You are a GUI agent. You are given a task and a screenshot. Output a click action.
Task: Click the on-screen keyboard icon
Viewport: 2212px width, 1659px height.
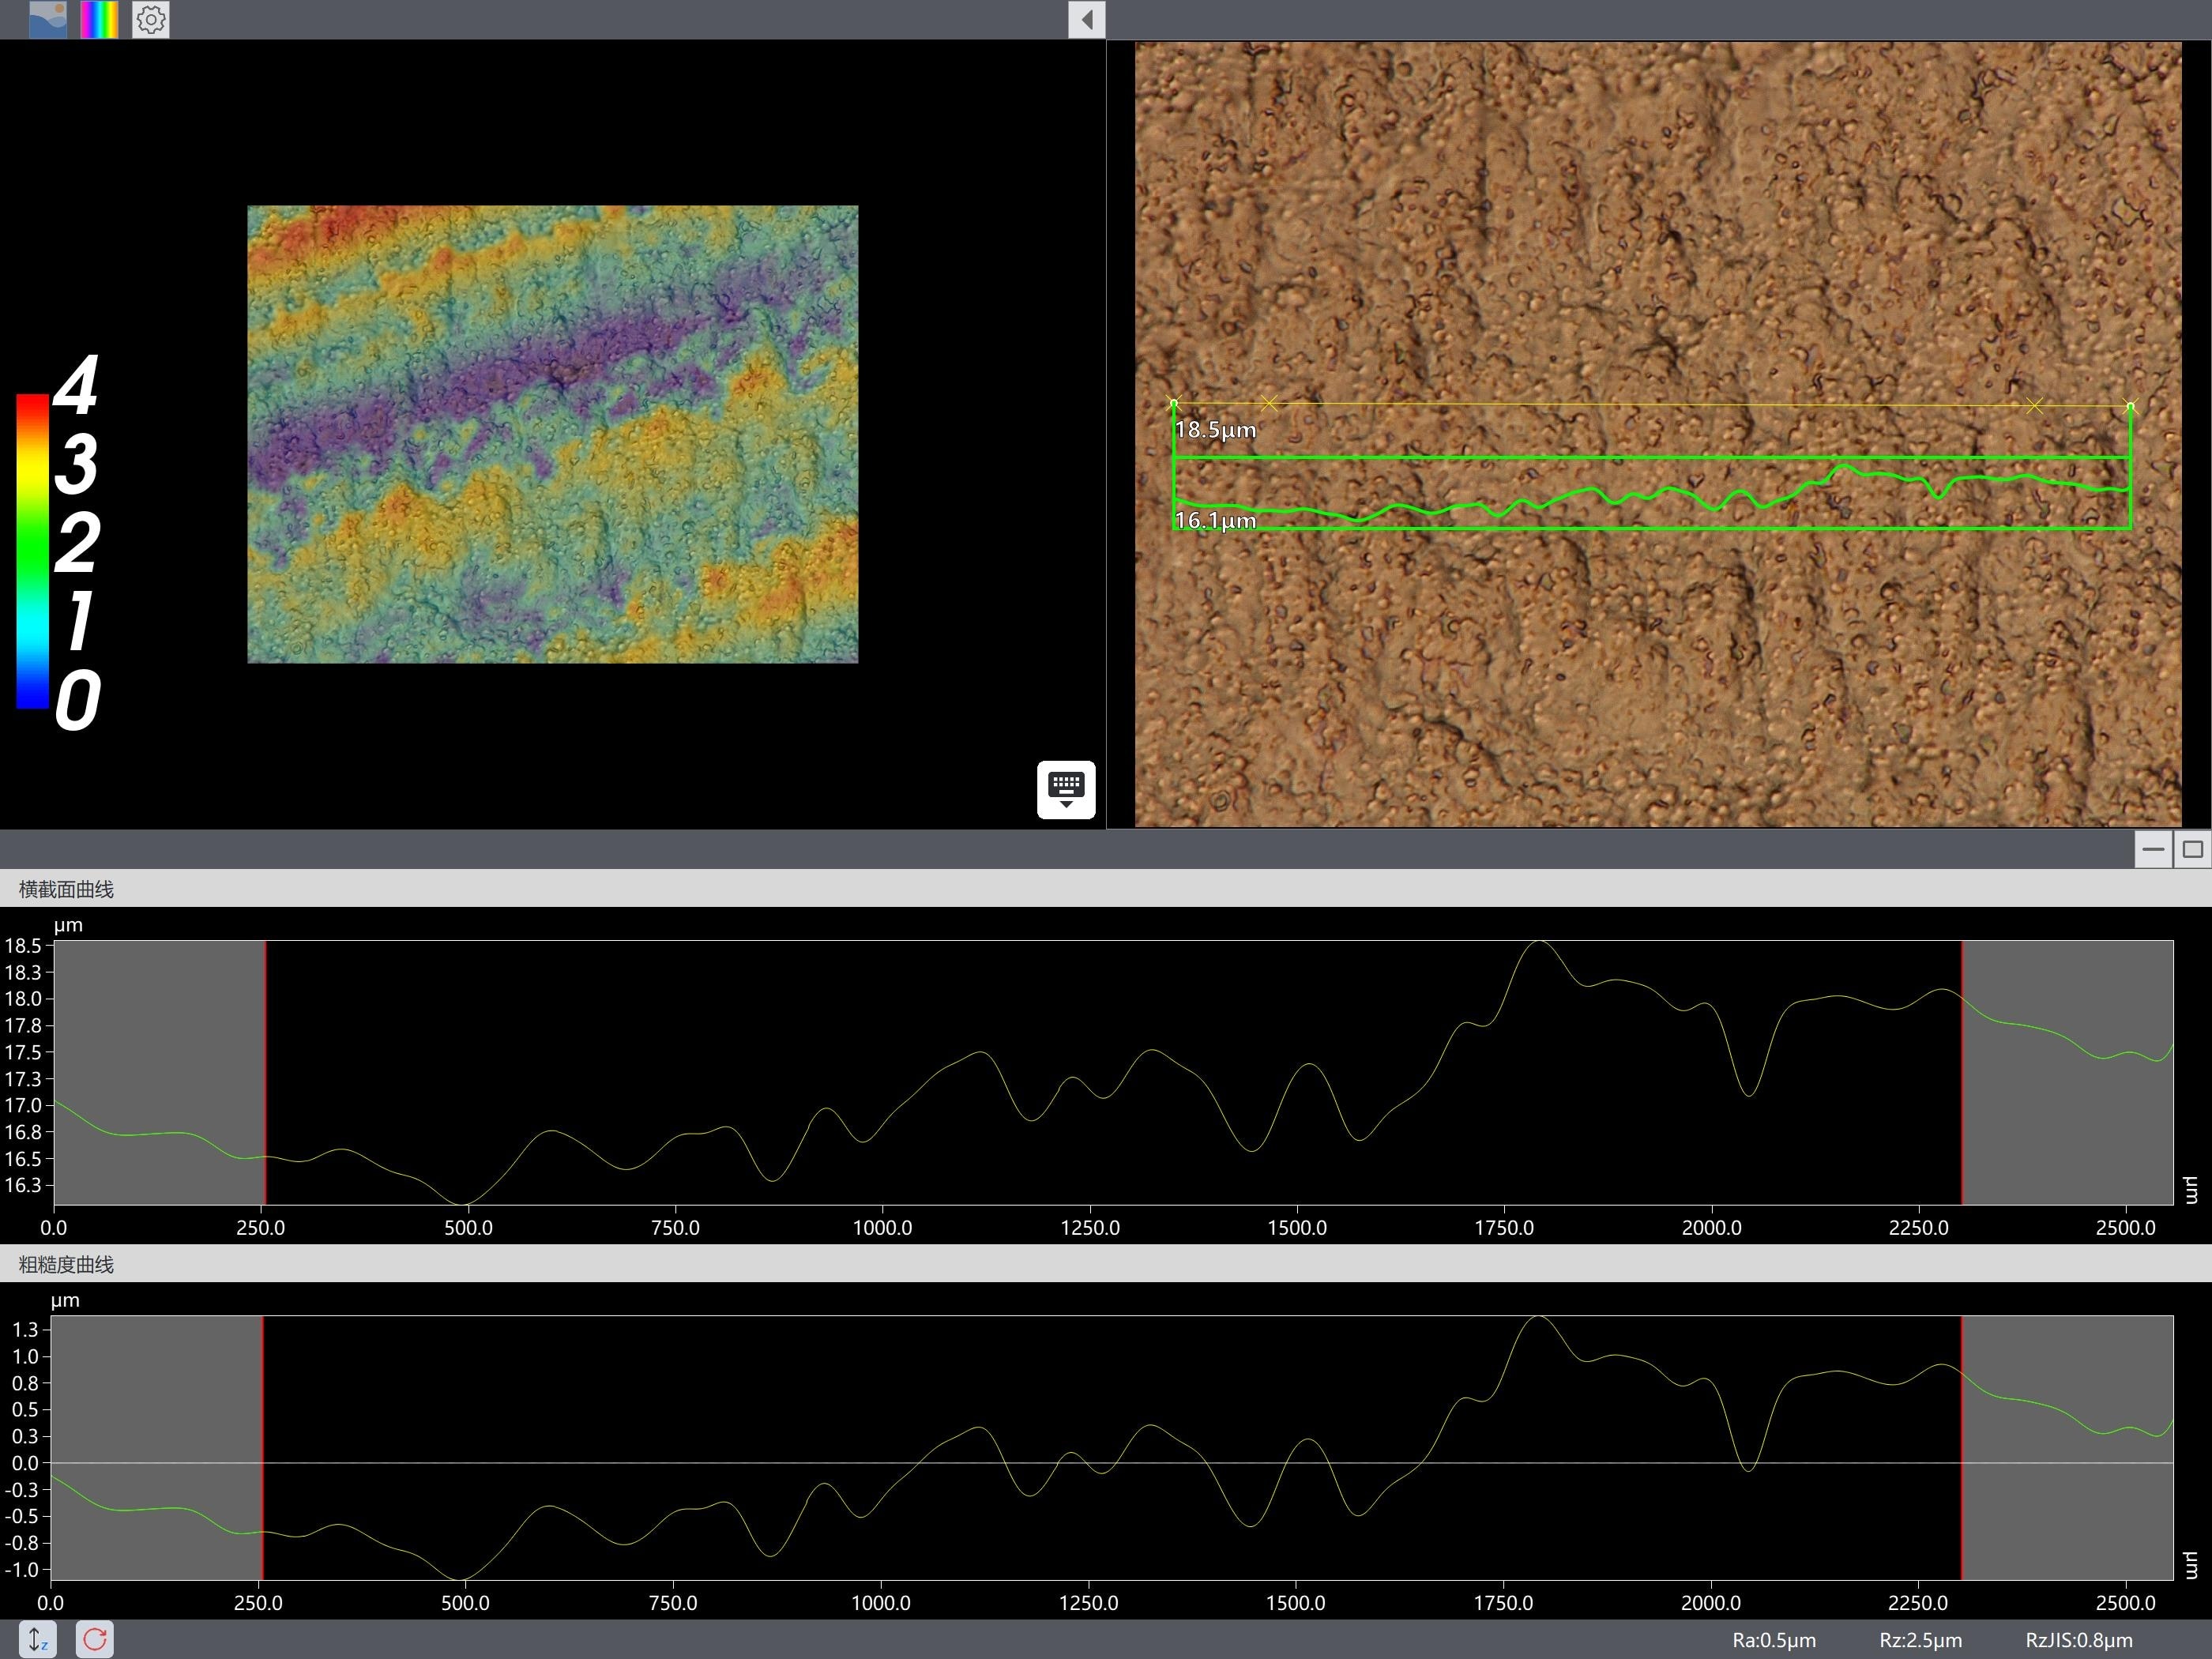tap(1066, 789)
